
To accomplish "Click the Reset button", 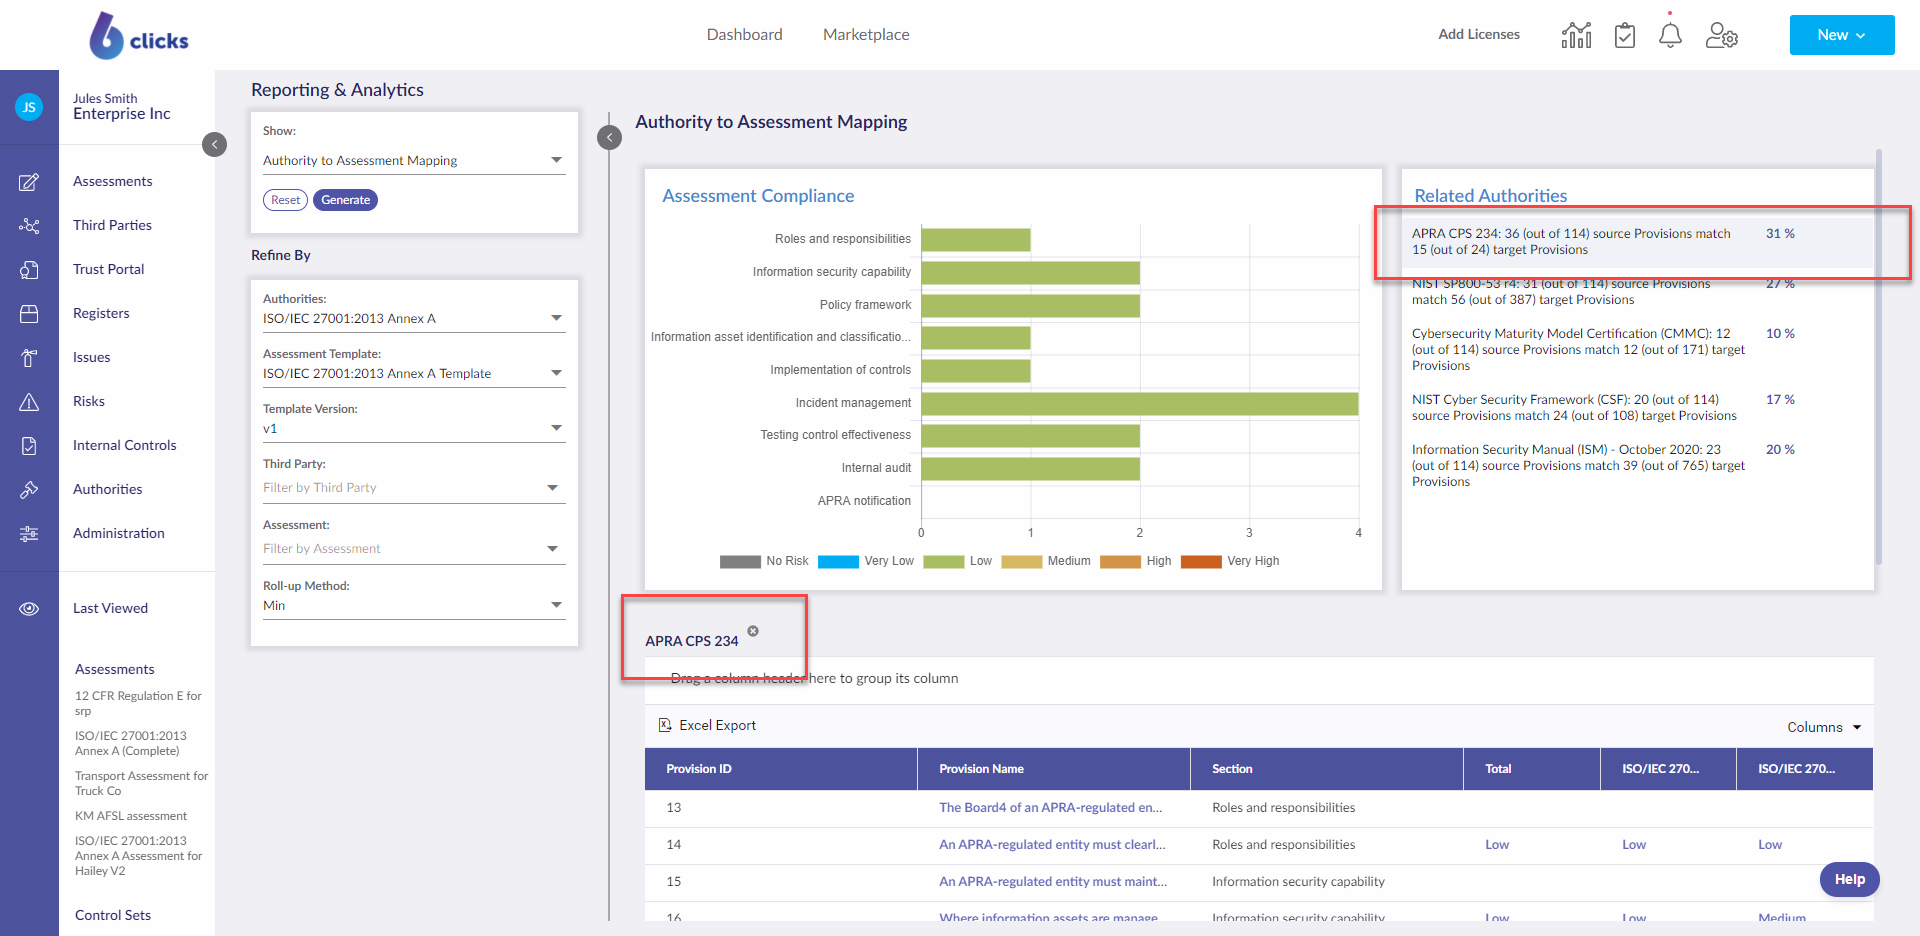I will [285, 200].
